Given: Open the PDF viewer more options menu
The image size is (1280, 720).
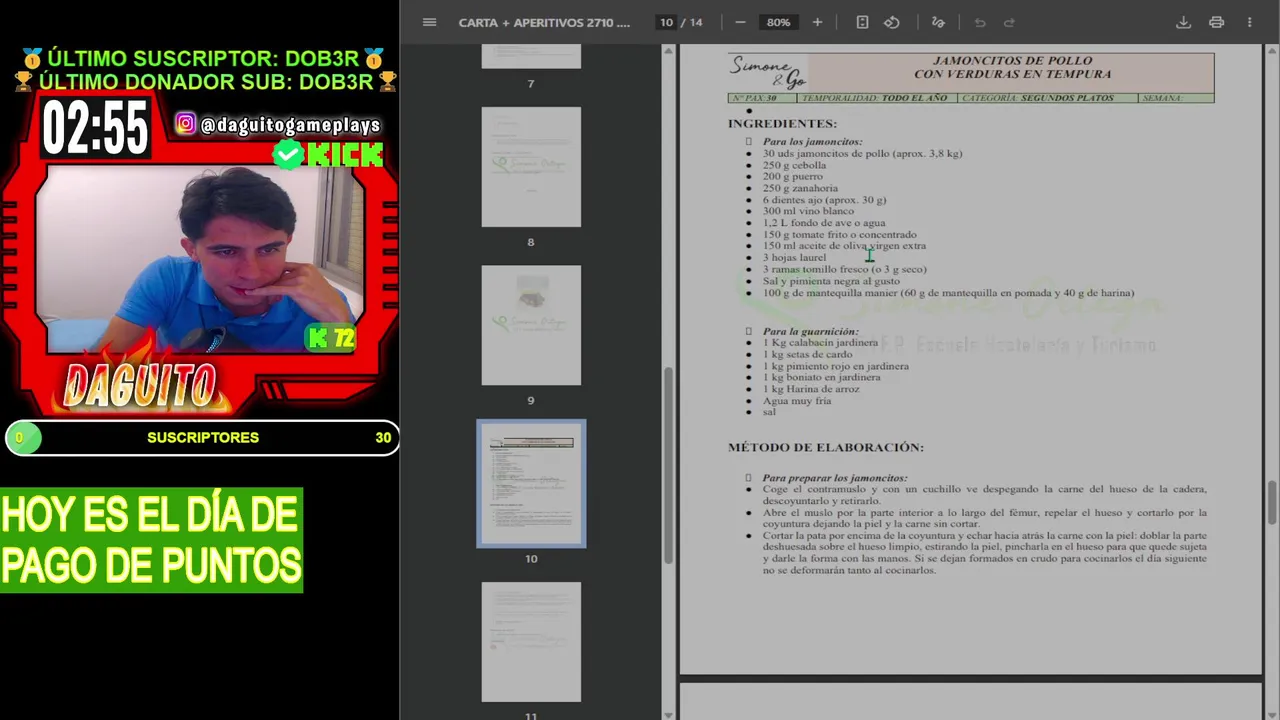Looking at the screenshot, I should pos(1249,22).
